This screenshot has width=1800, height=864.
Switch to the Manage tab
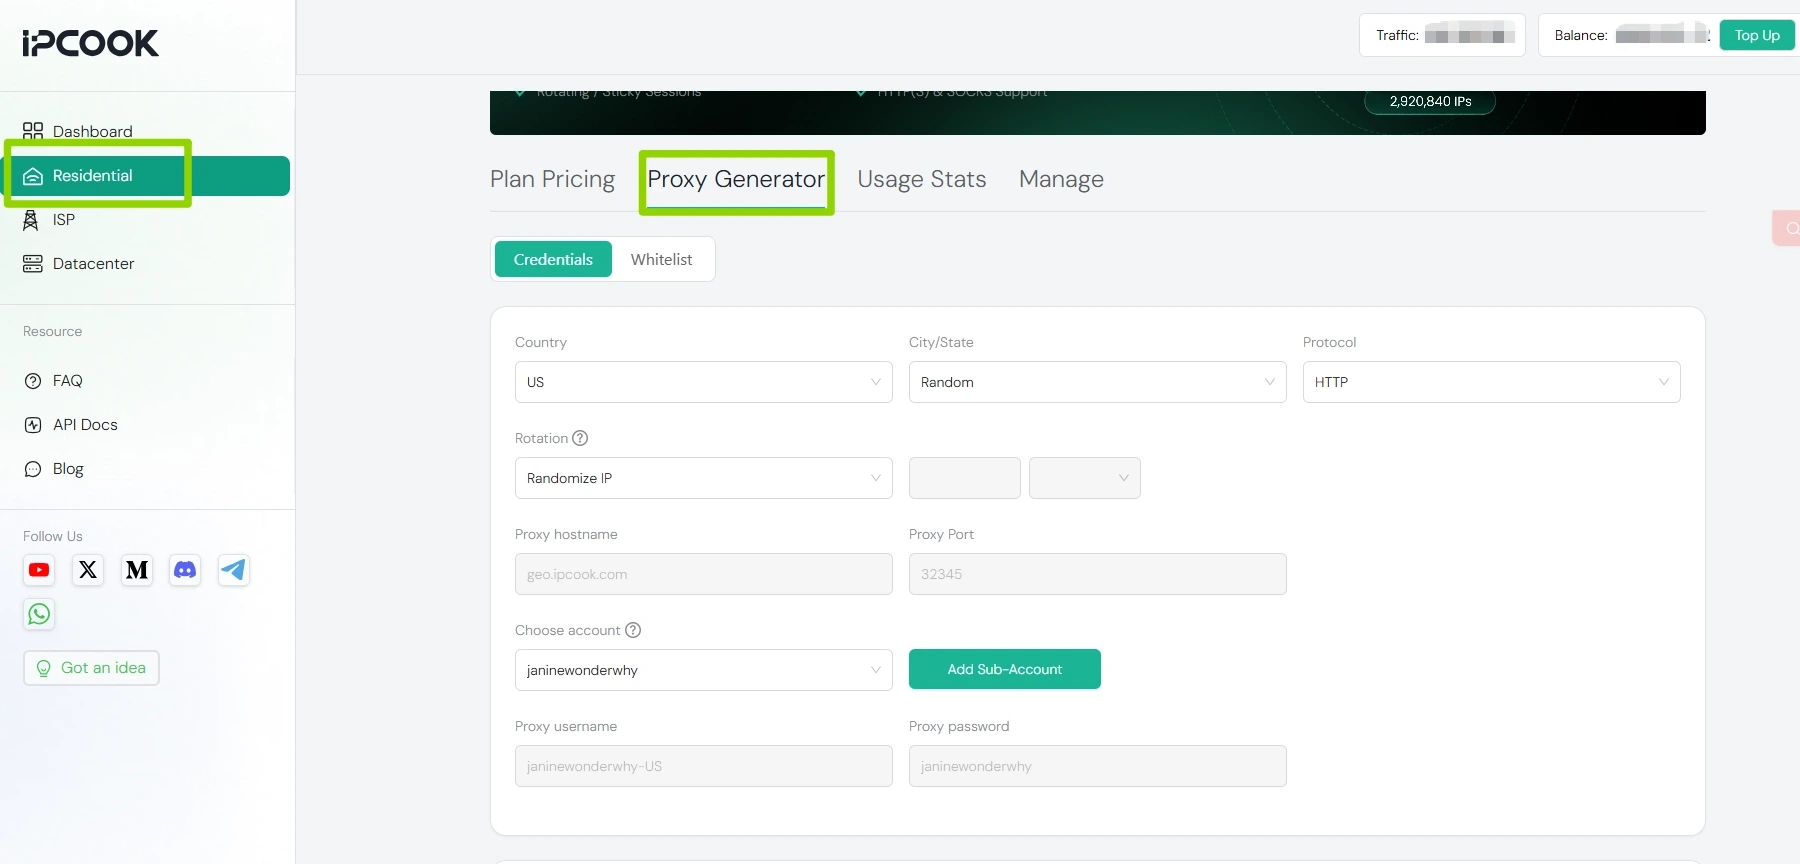click(1061, 179)
